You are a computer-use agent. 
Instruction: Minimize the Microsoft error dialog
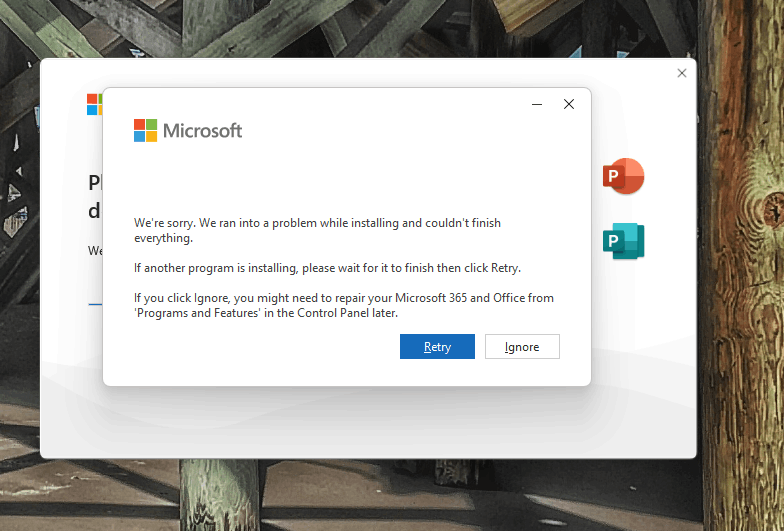point(537,104)
